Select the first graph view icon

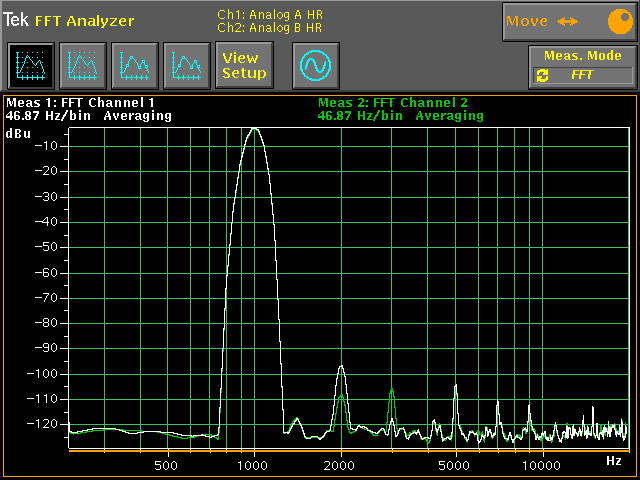tap(31, 67)
